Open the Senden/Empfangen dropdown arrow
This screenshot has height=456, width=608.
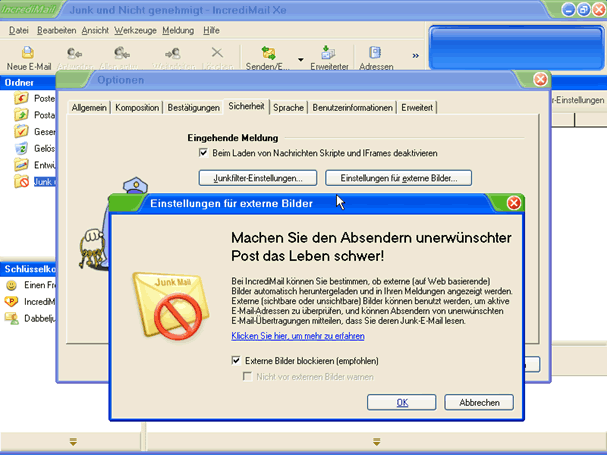301,59
